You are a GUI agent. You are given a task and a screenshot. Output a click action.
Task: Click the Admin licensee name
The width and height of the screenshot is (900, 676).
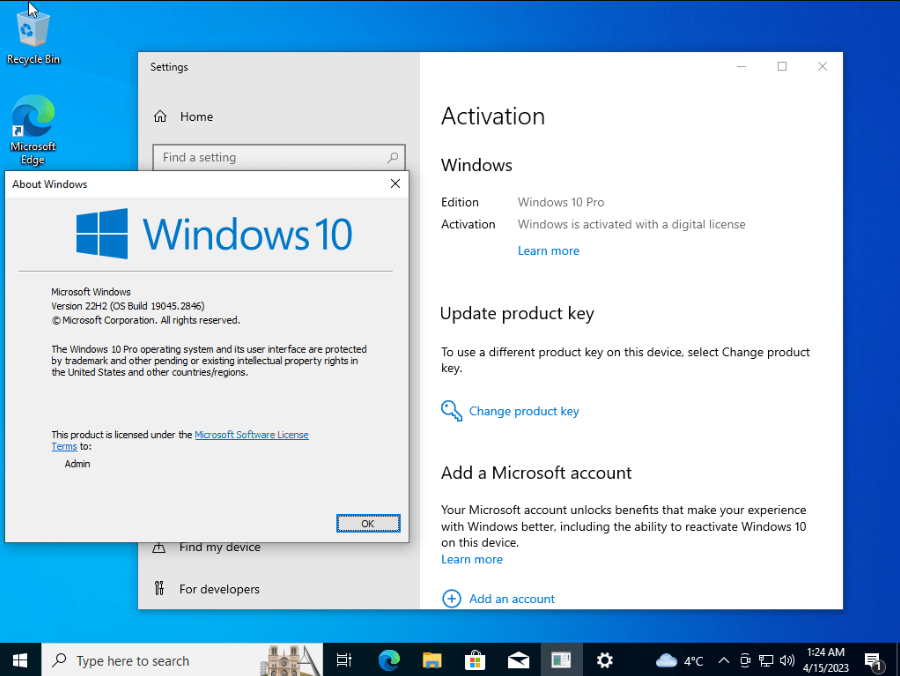77,464
